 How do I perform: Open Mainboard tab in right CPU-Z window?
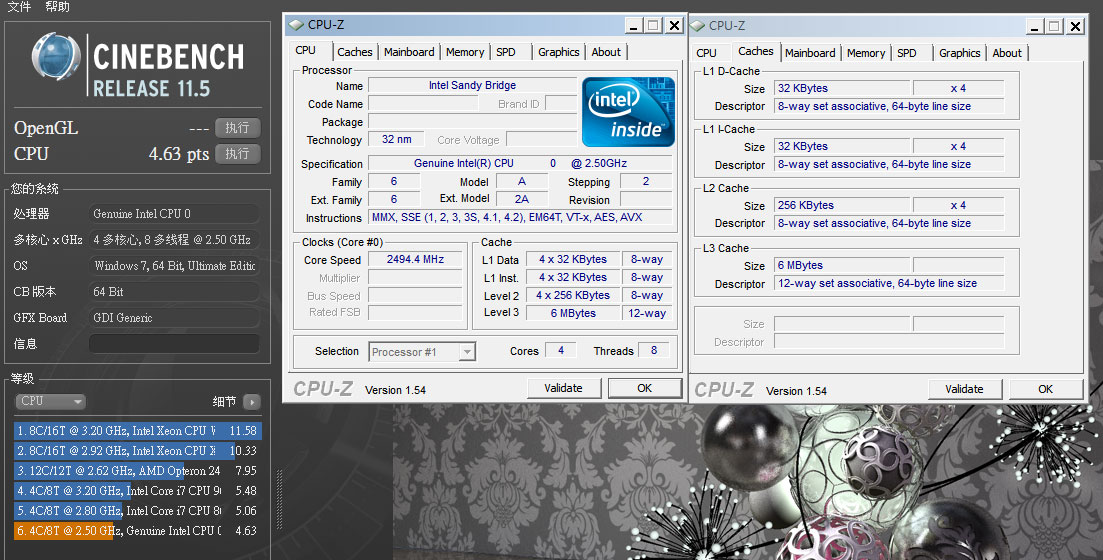[x=810, y=53]
